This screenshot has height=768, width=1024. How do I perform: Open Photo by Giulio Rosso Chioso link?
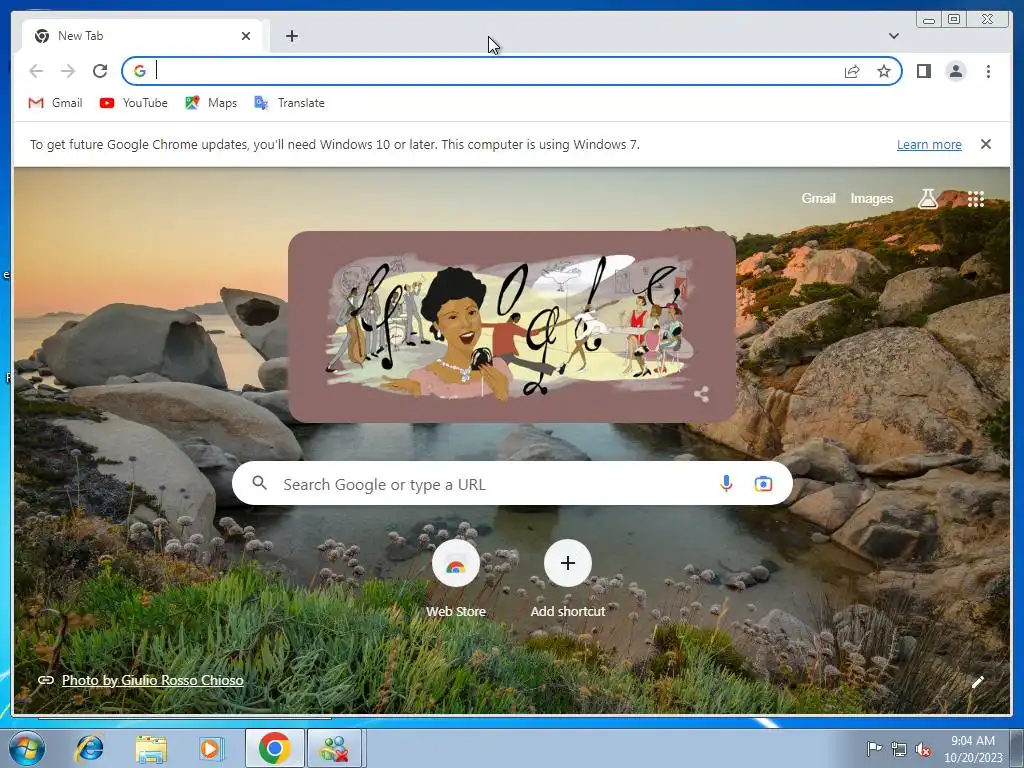152,680
